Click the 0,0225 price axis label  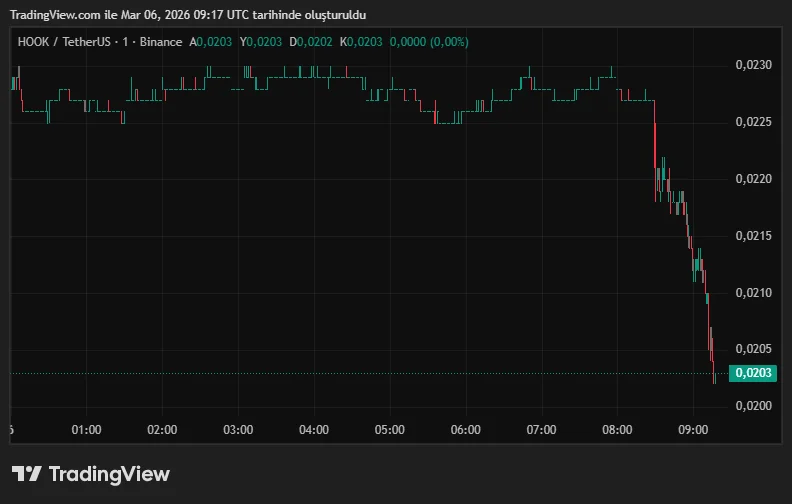[753, 122]
